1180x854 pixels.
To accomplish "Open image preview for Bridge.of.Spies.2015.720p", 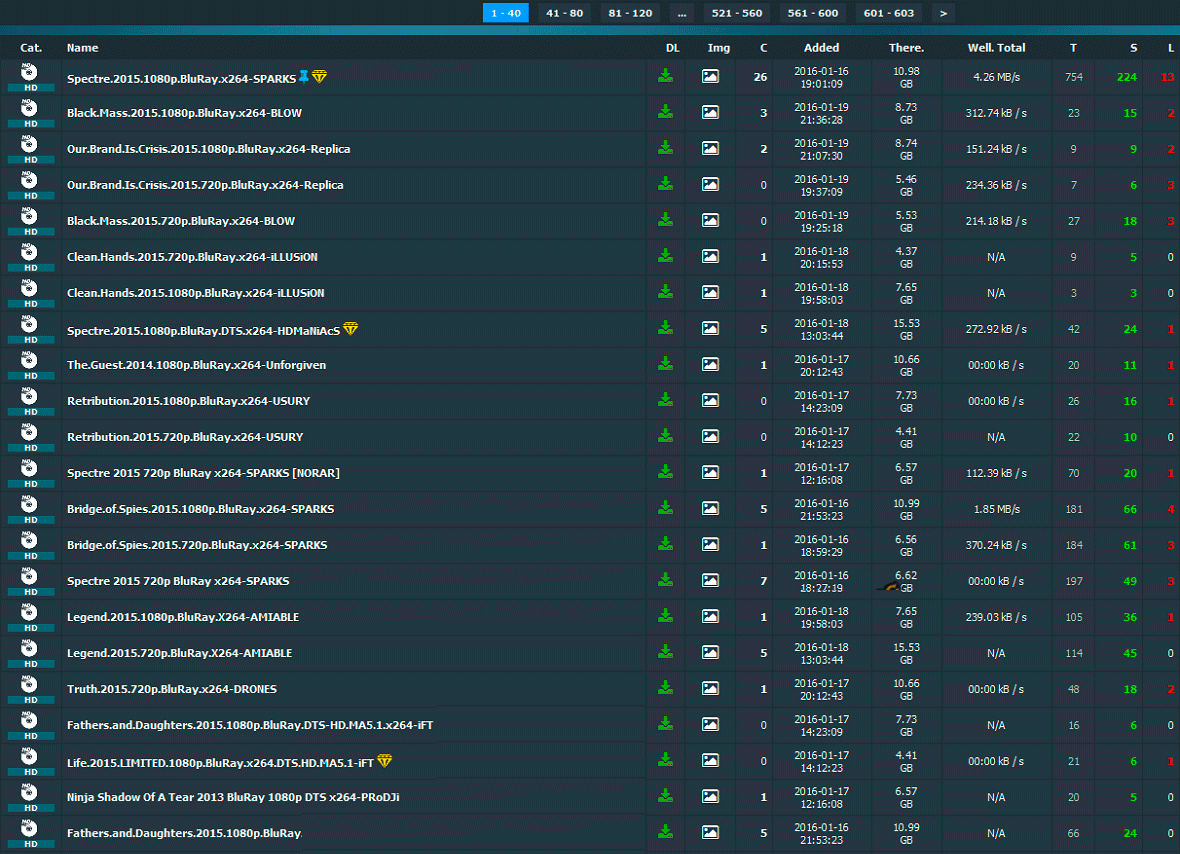I will click(710, 545).
